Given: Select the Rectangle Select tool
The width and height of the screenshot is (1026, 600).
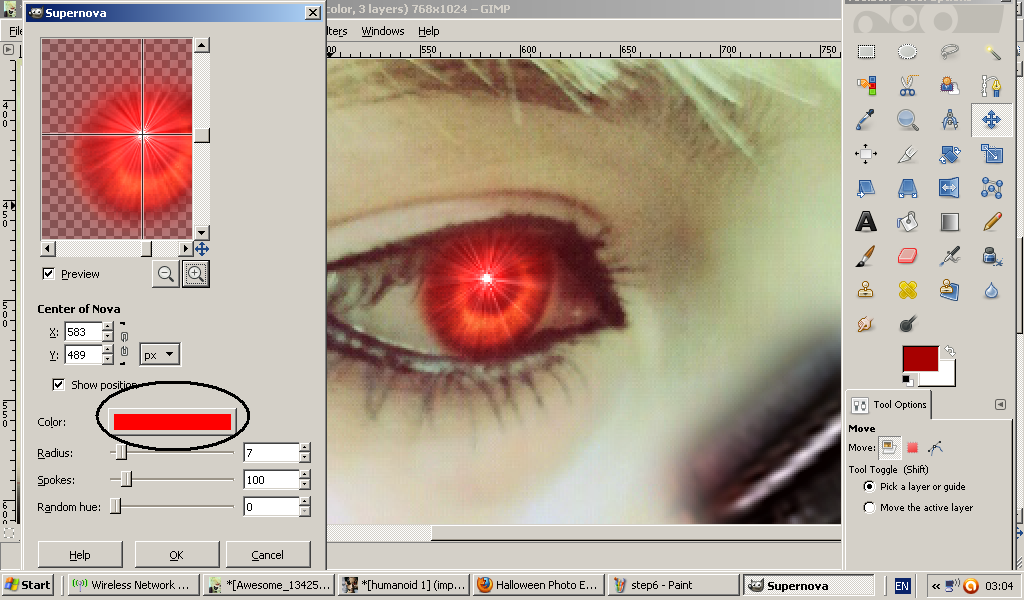Looking at the screenshot, I should tap(867, 52).
